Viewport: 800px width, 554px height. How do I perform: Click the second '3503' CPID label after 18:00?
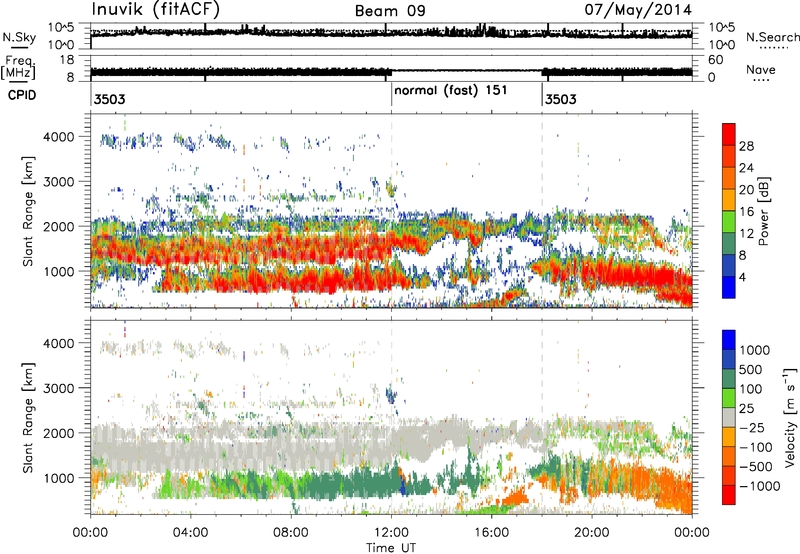click(x=561, y=99)
